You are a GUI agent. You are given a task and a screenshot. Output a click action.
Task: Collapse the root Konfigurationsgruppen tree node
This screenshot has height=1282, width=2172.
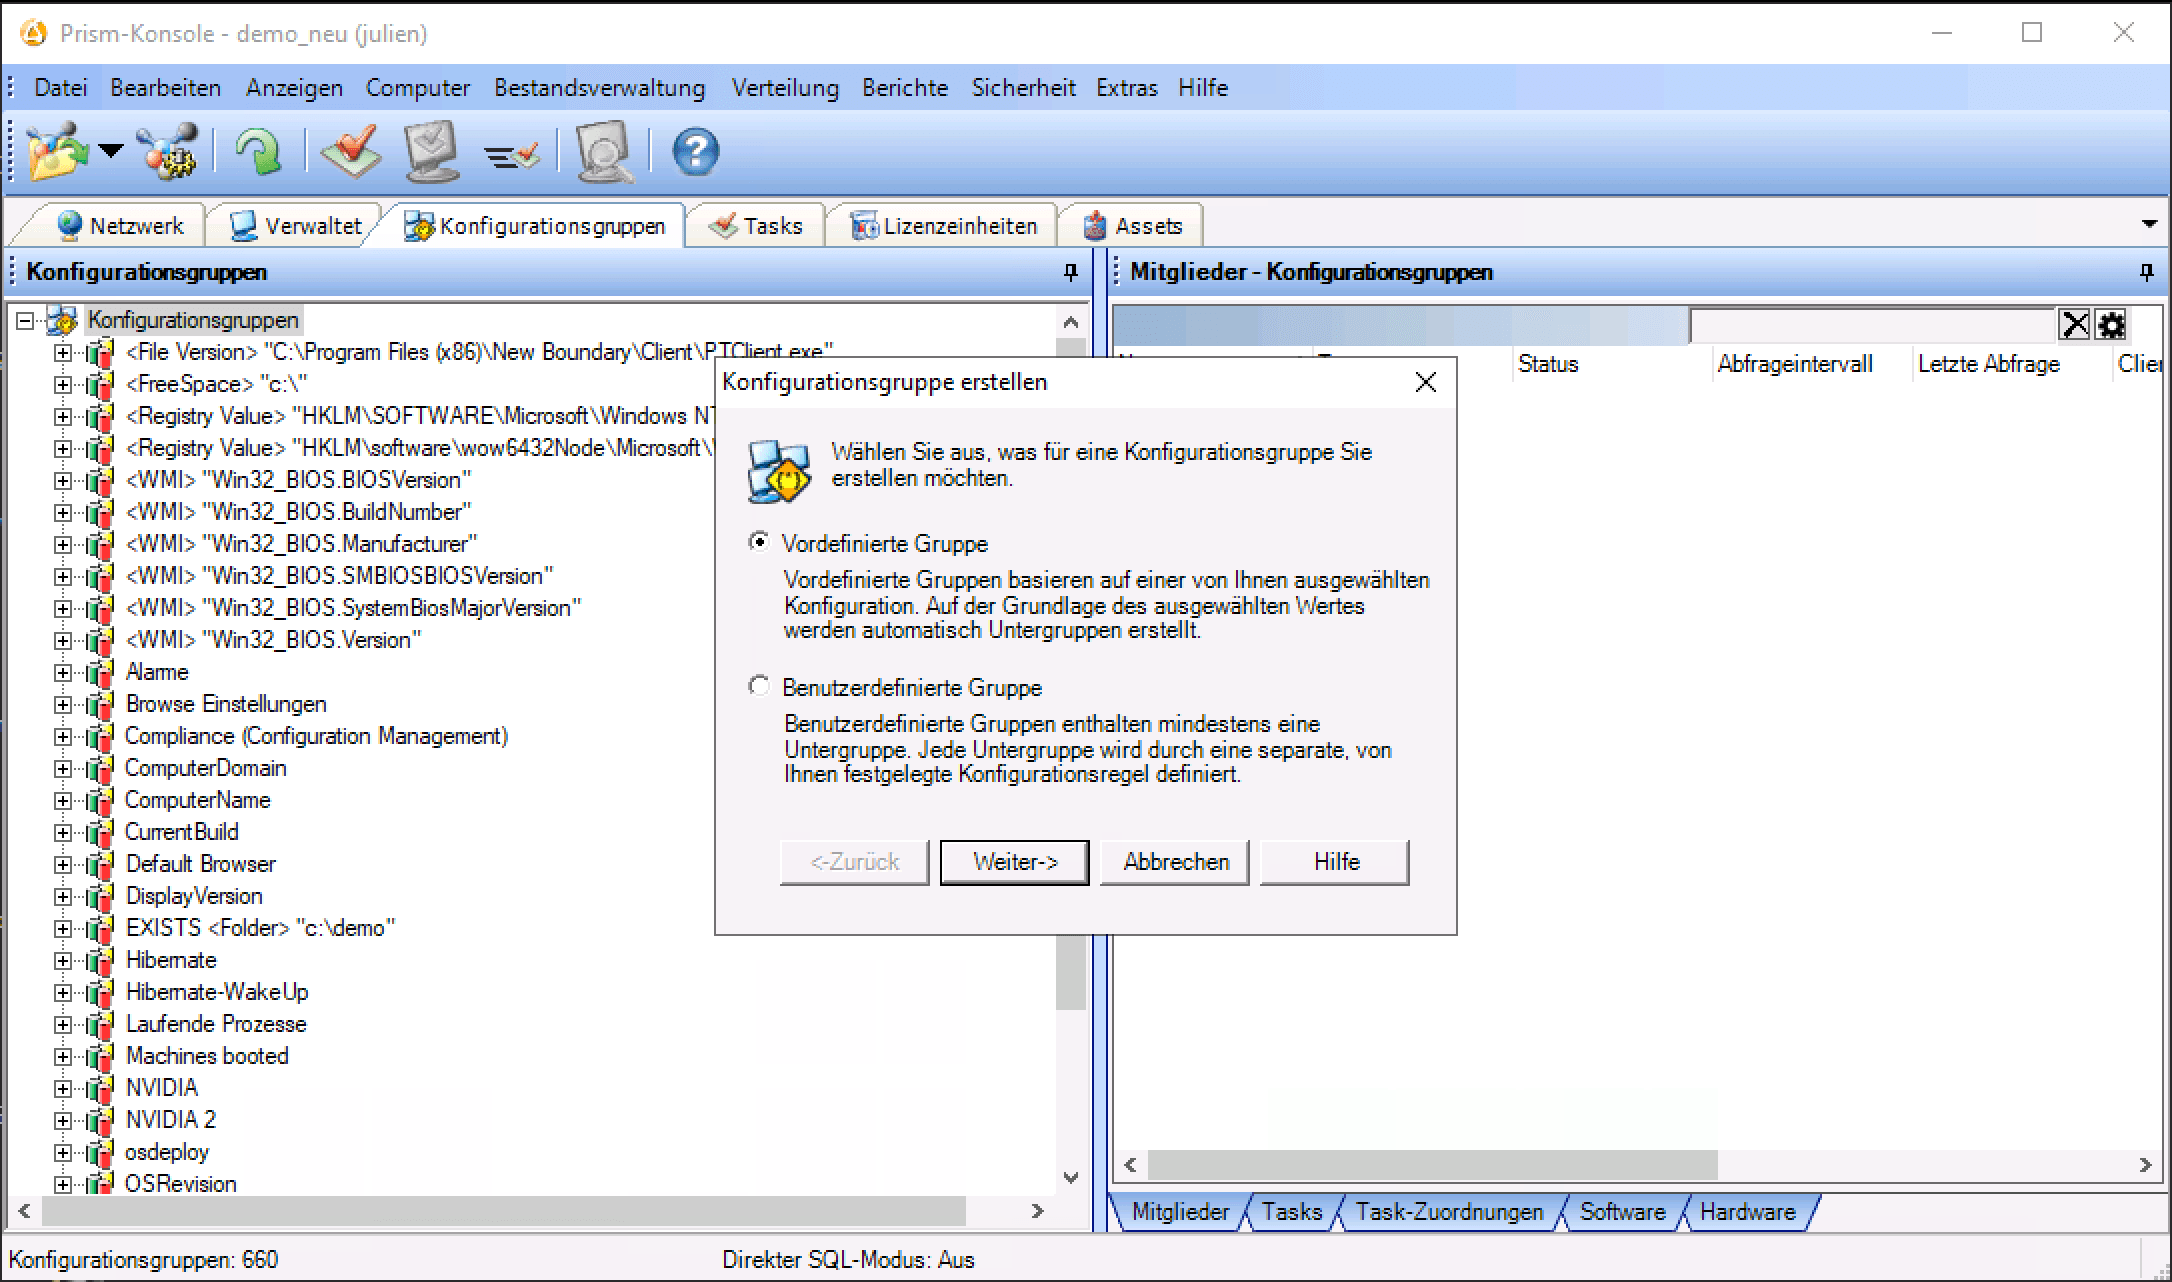tap(25, 320)
